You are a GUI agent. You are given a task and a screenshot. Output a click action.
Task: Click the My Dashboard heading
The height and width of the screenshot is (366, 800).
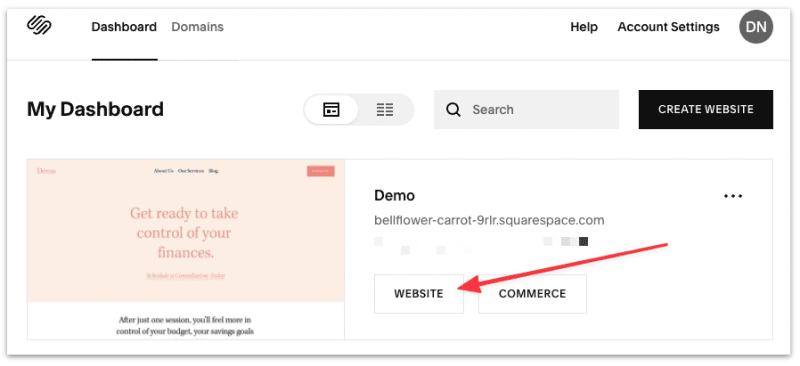95,109
